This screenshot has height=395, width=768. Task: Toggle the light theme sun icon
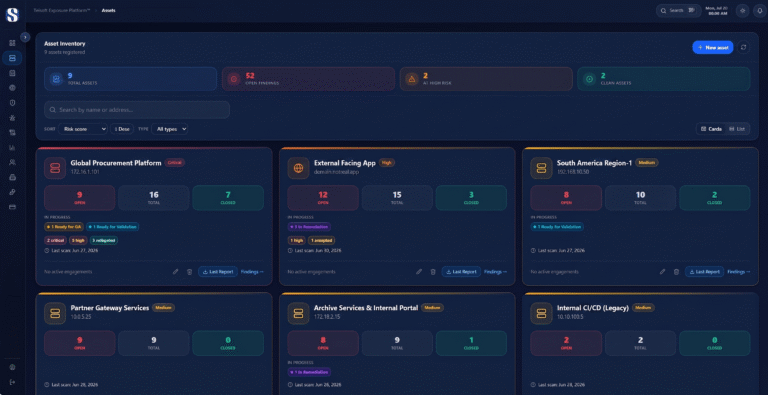click(x=743, y=11)
